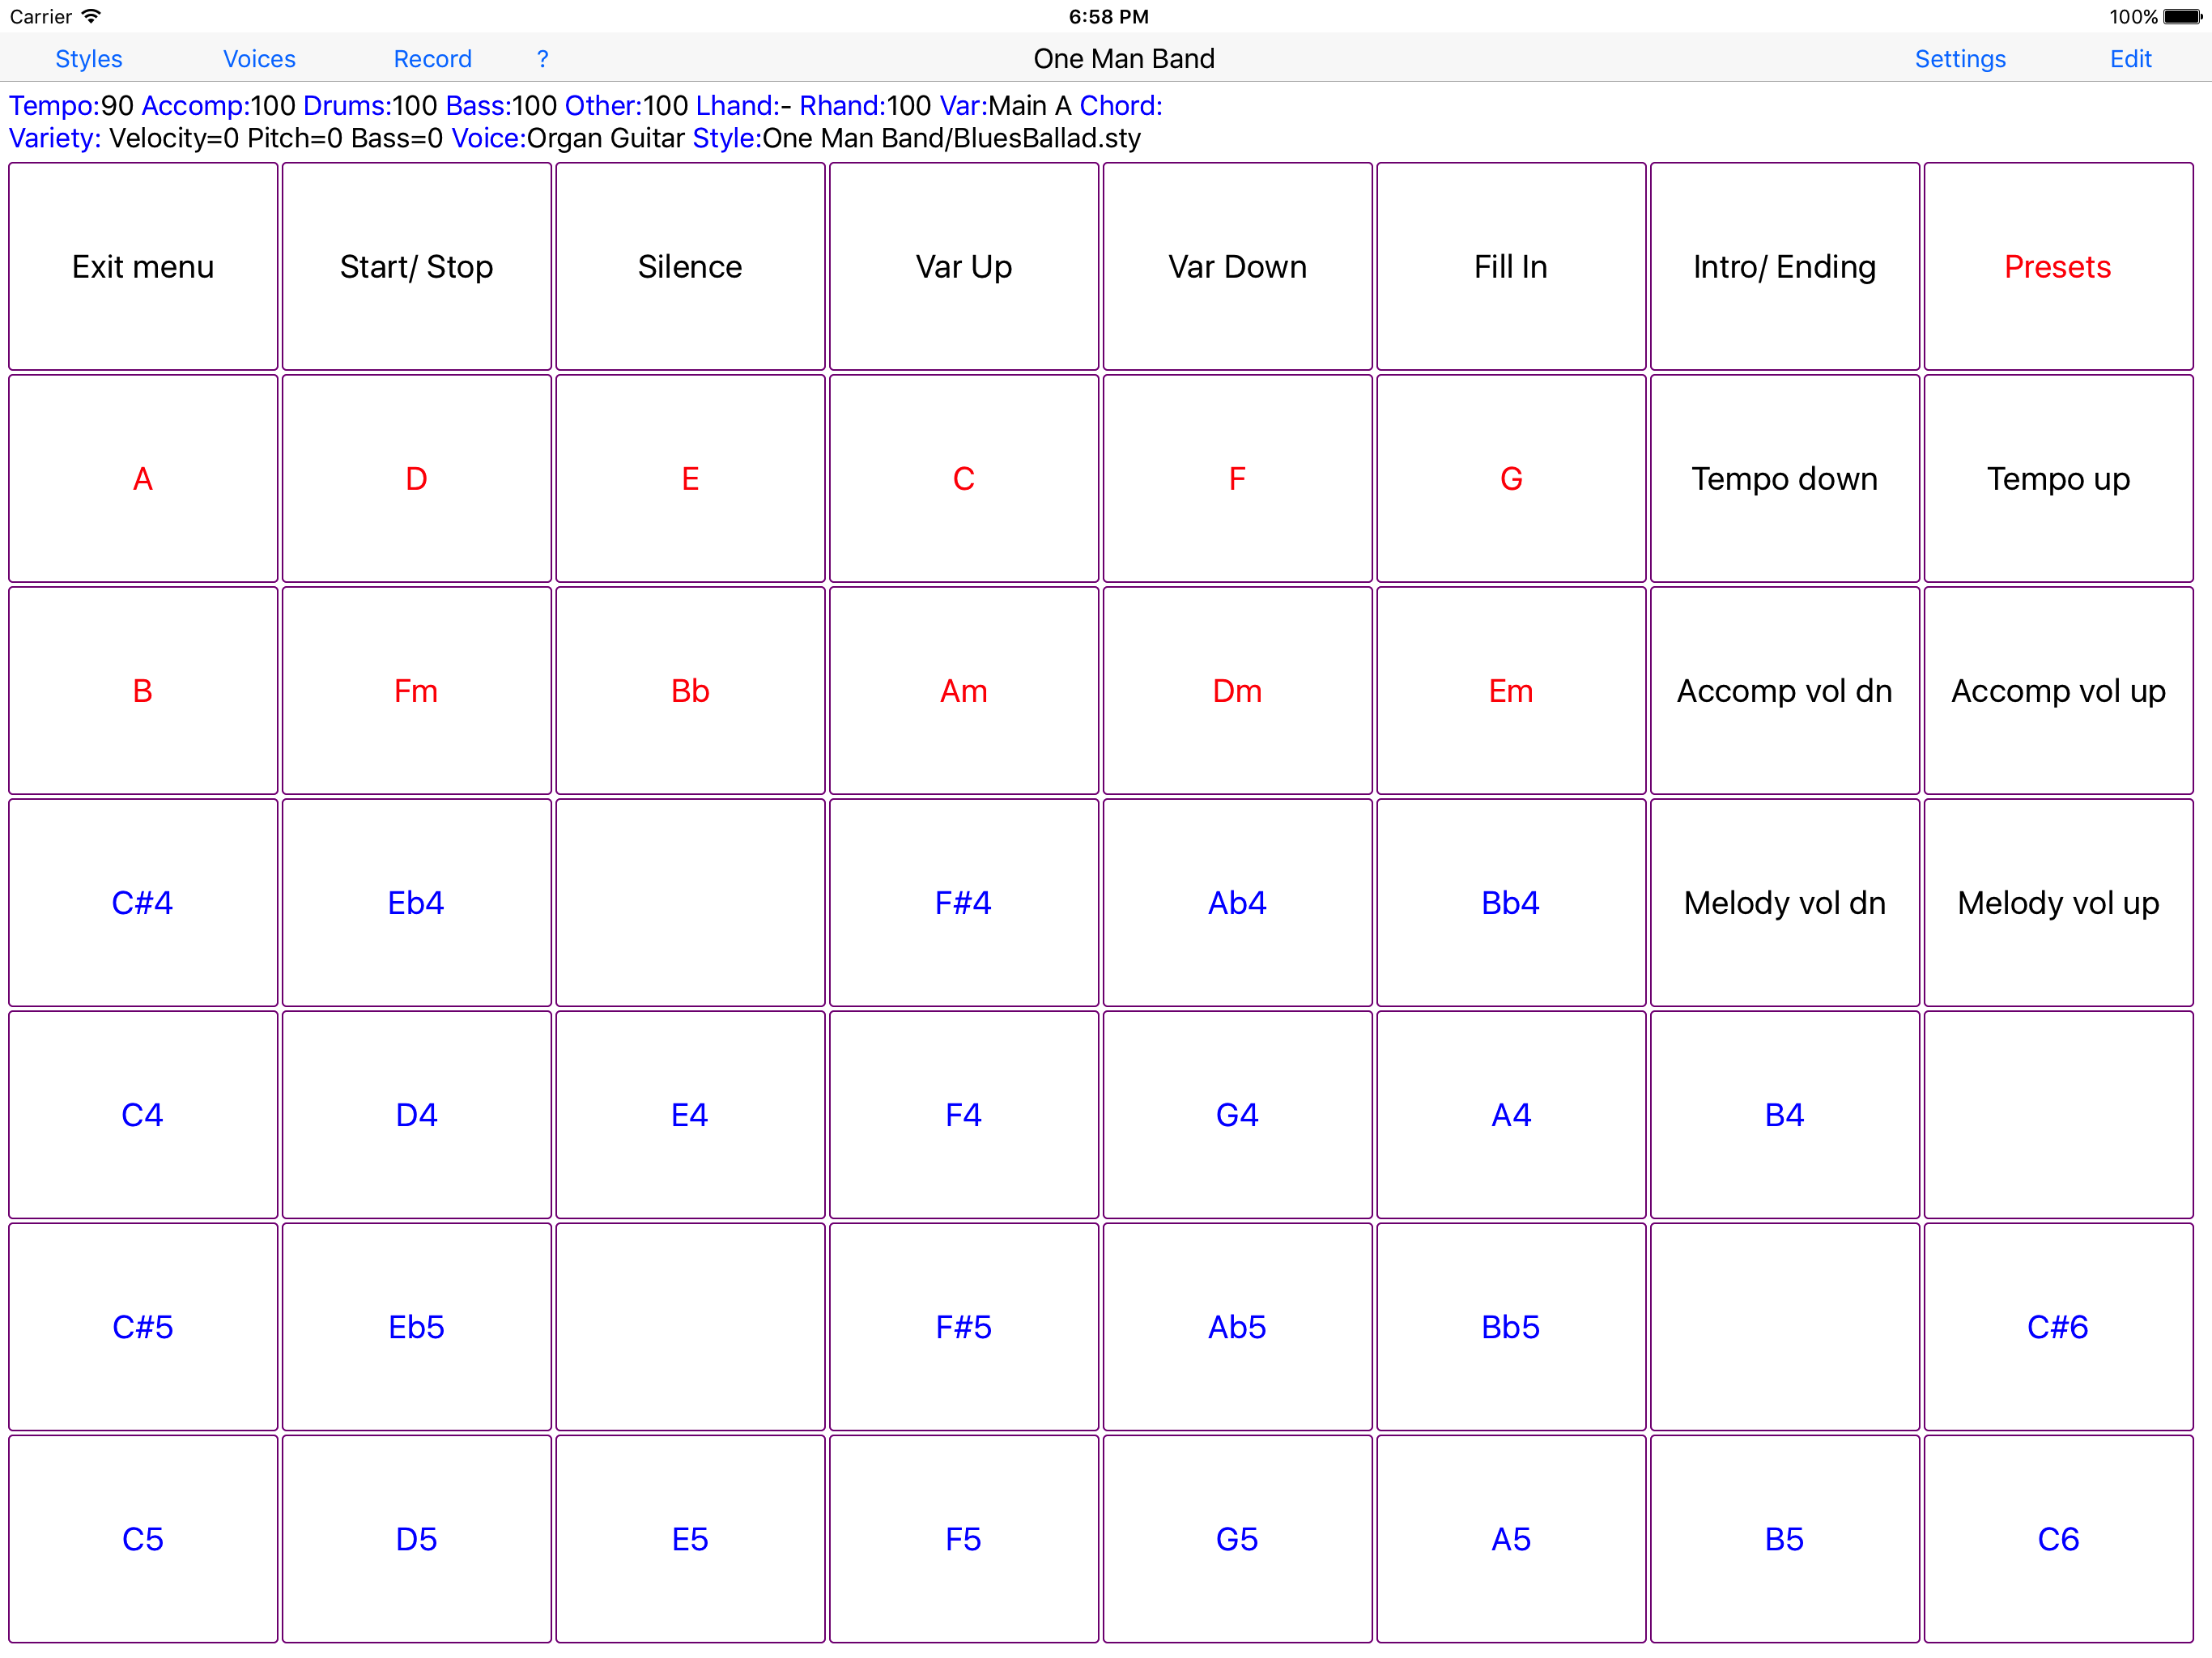
Task: Play the B4 note pad
Action: (x=1785, y=1115)
